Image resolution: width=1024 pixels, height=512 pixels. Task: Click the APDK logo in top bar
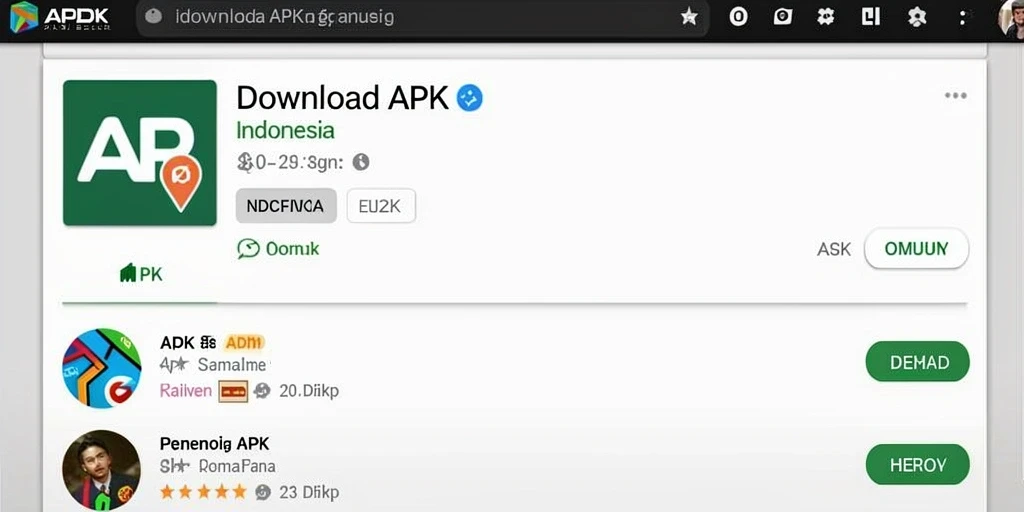60,17
